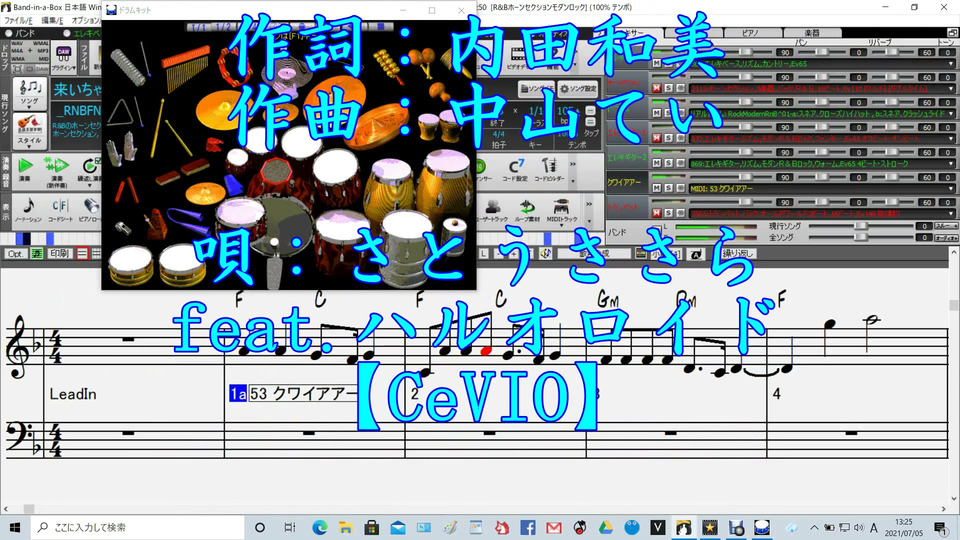Open Facebook icon in the taskbar
The image size is (960, 540).
click(x=528, y=527)
